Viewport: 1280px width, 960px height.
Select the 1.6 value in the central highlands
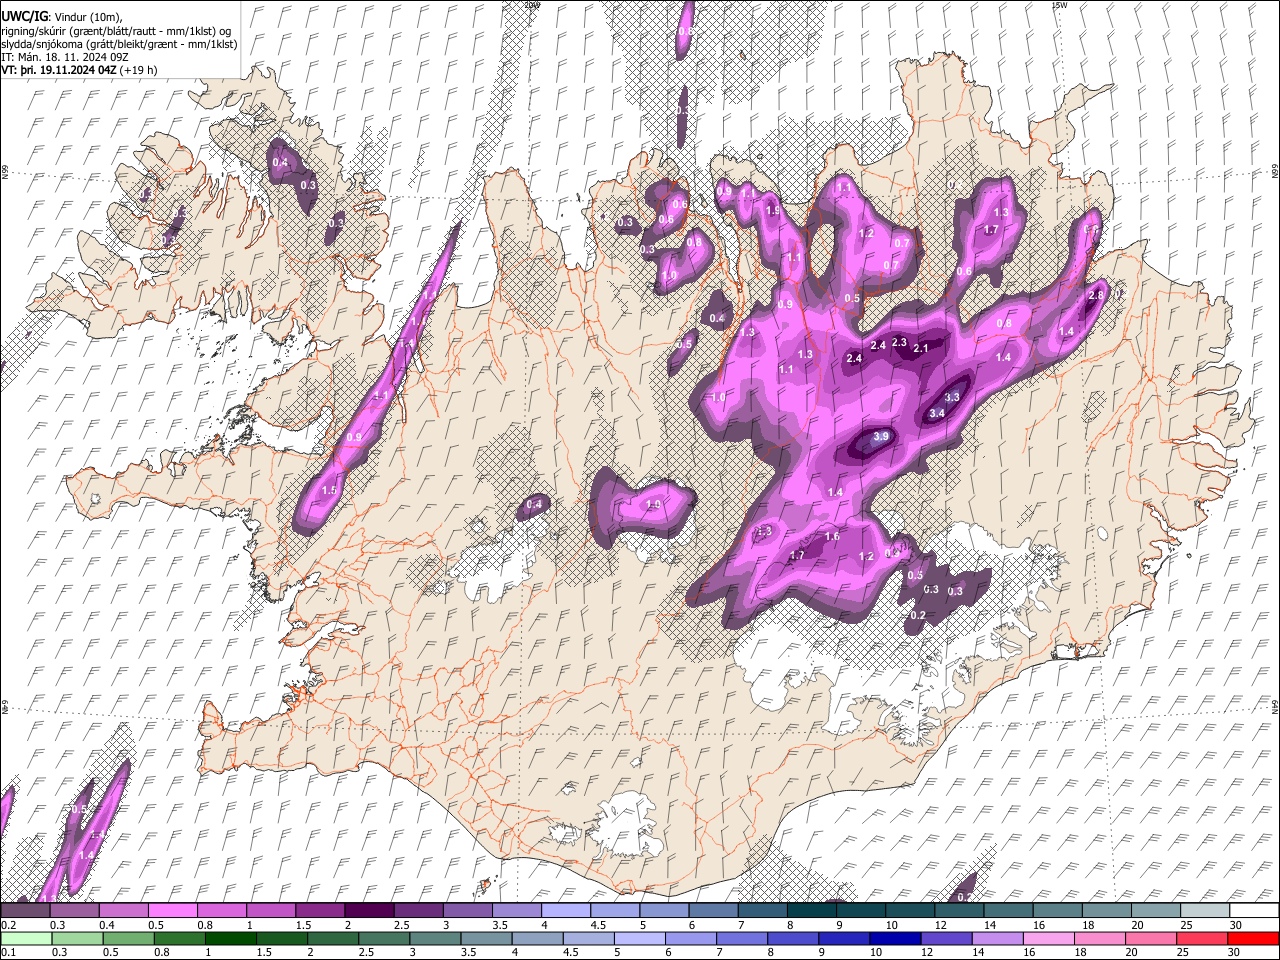tap(832, 537)
